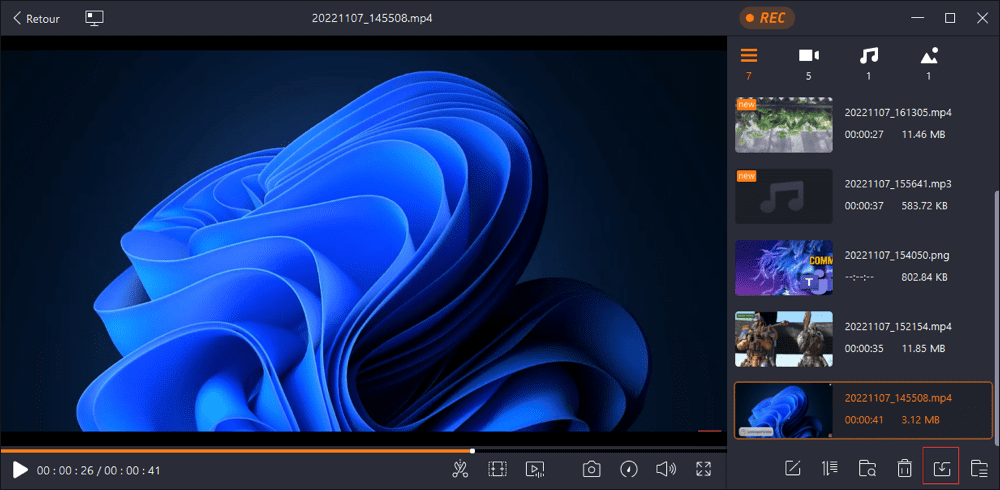This screenshot has width=1000, height=490.
Task: Click highlighted file name 20221107_145508.mp4 in list
Action: coord(898,398)
